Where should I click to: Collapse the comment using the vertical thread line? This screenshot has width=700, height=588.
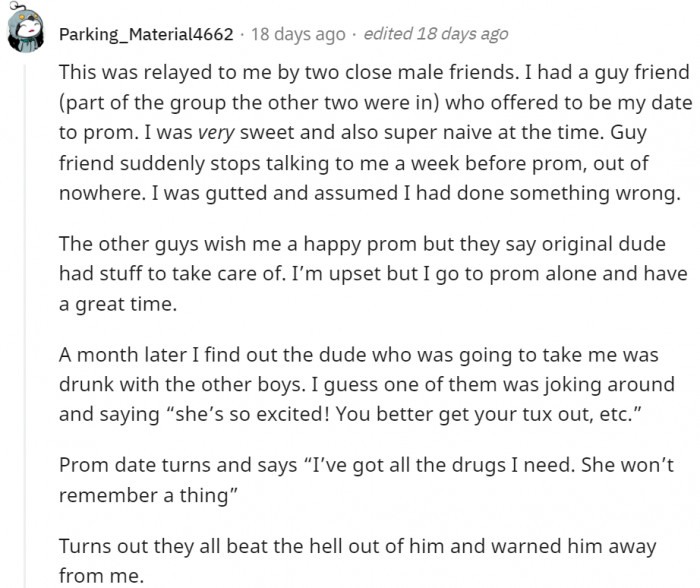pos(25,326)
